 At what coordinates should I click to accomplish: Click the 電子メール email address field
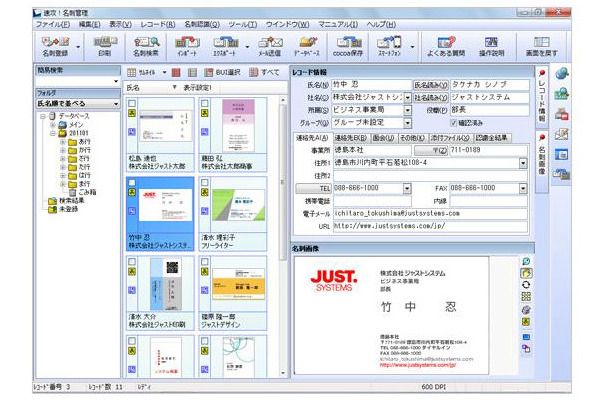[430, 214]
